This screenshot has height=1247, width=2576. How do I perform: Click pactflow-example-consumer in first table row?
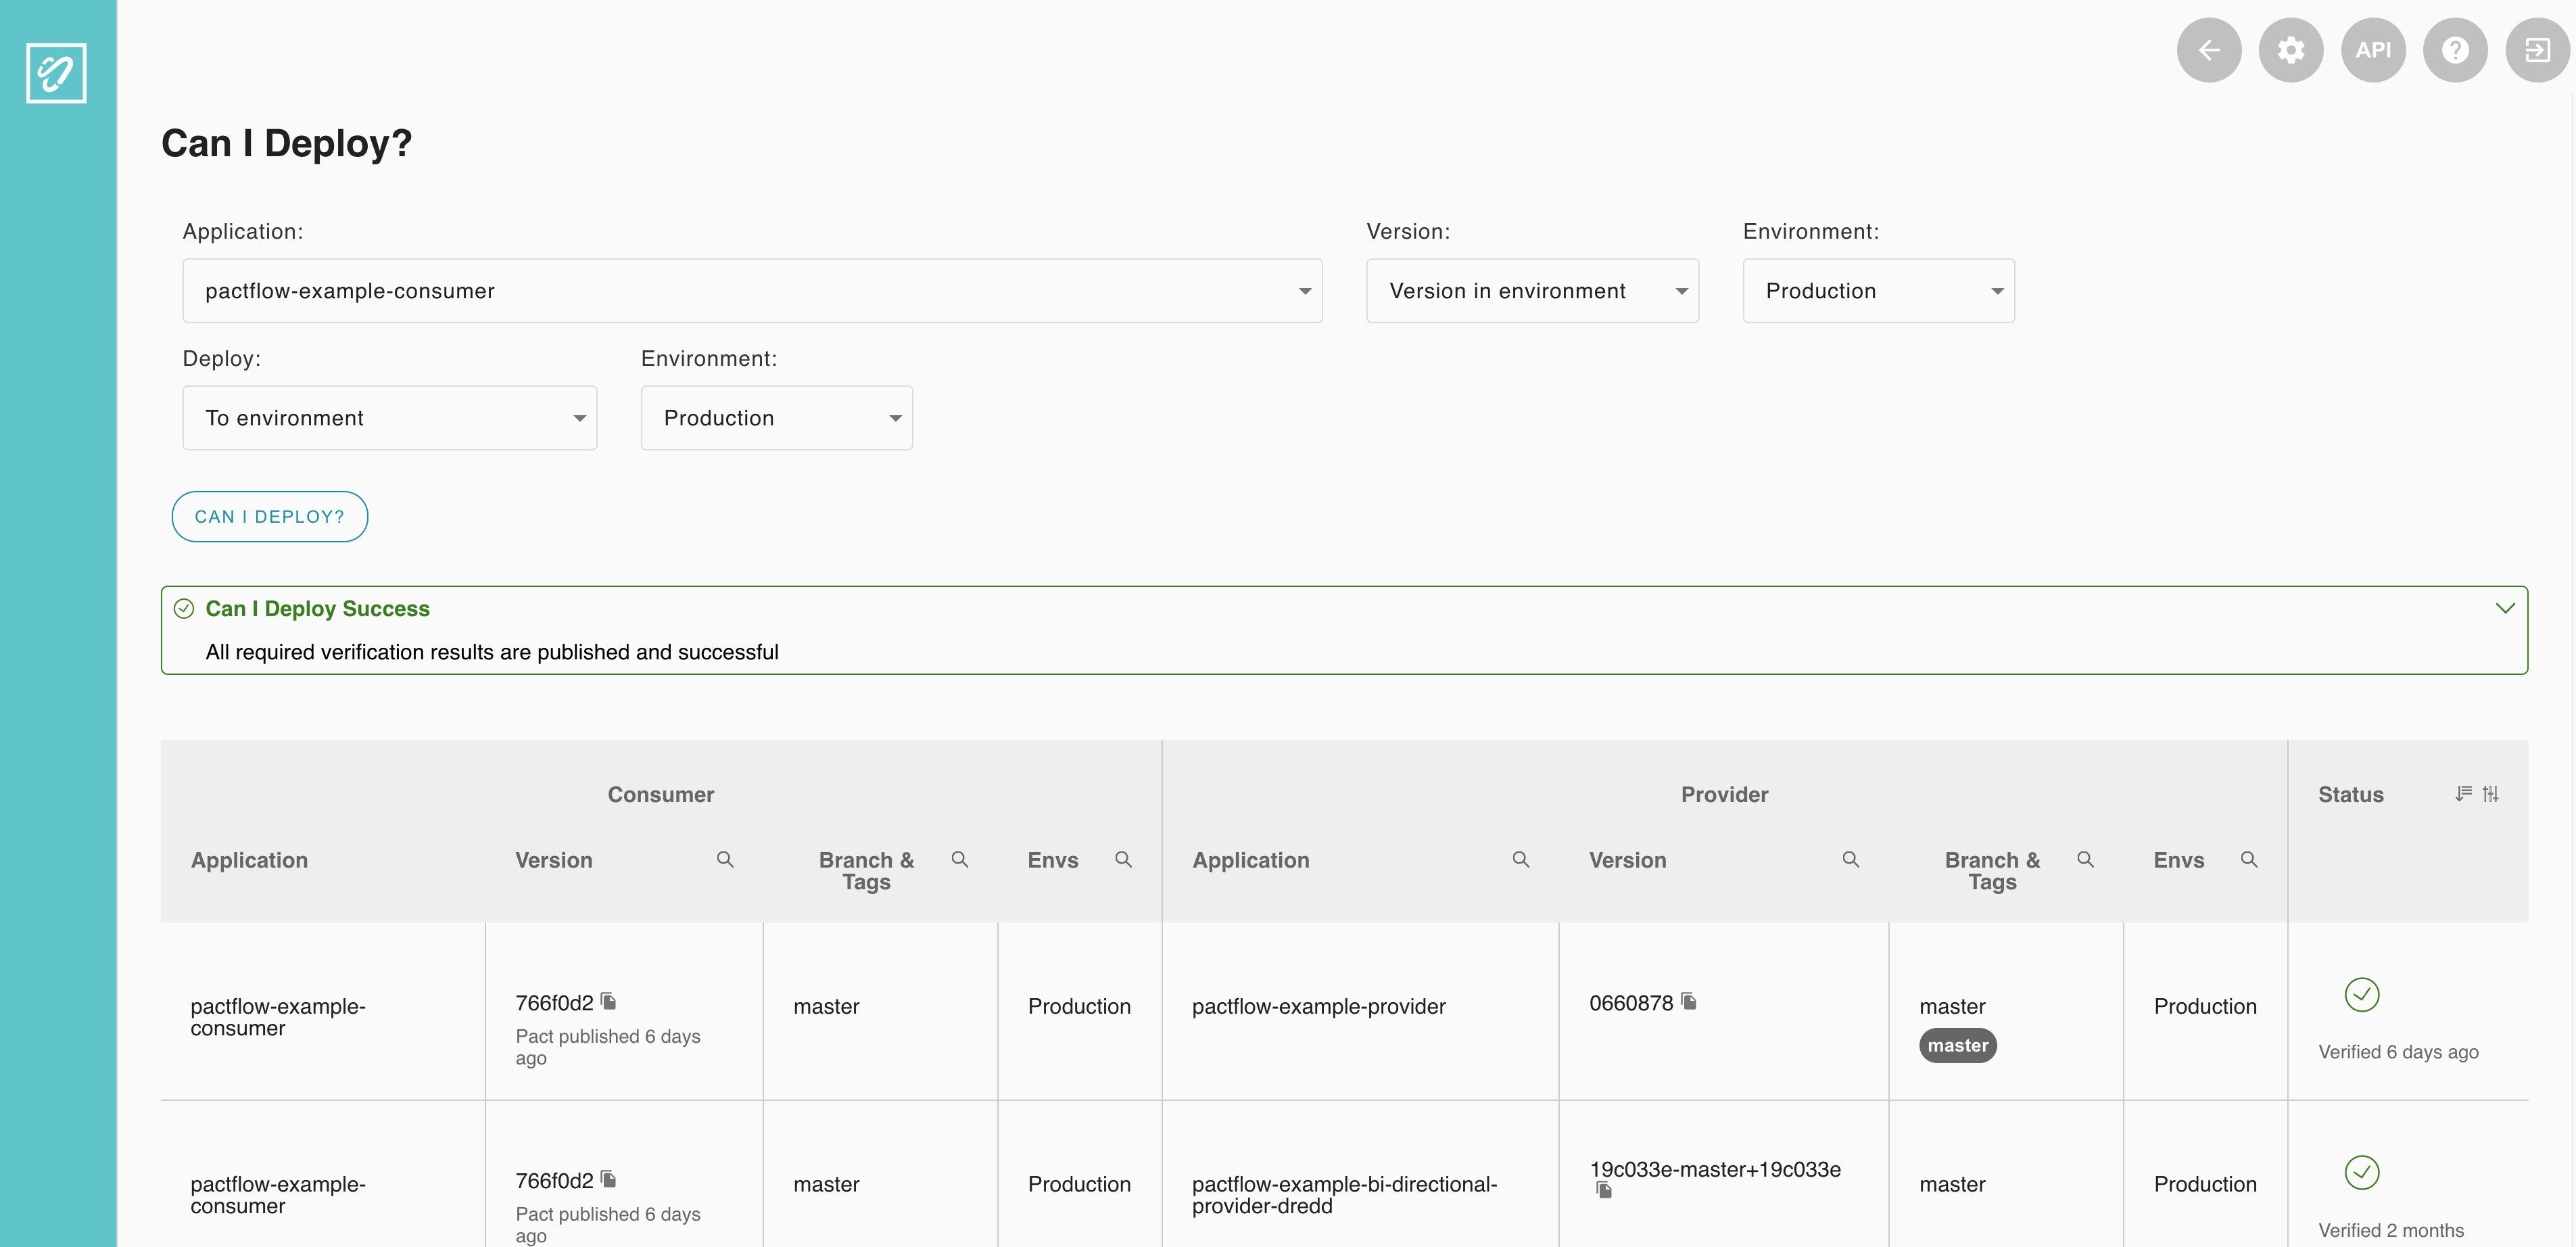pyautogui.click(x=278, y=1017)
